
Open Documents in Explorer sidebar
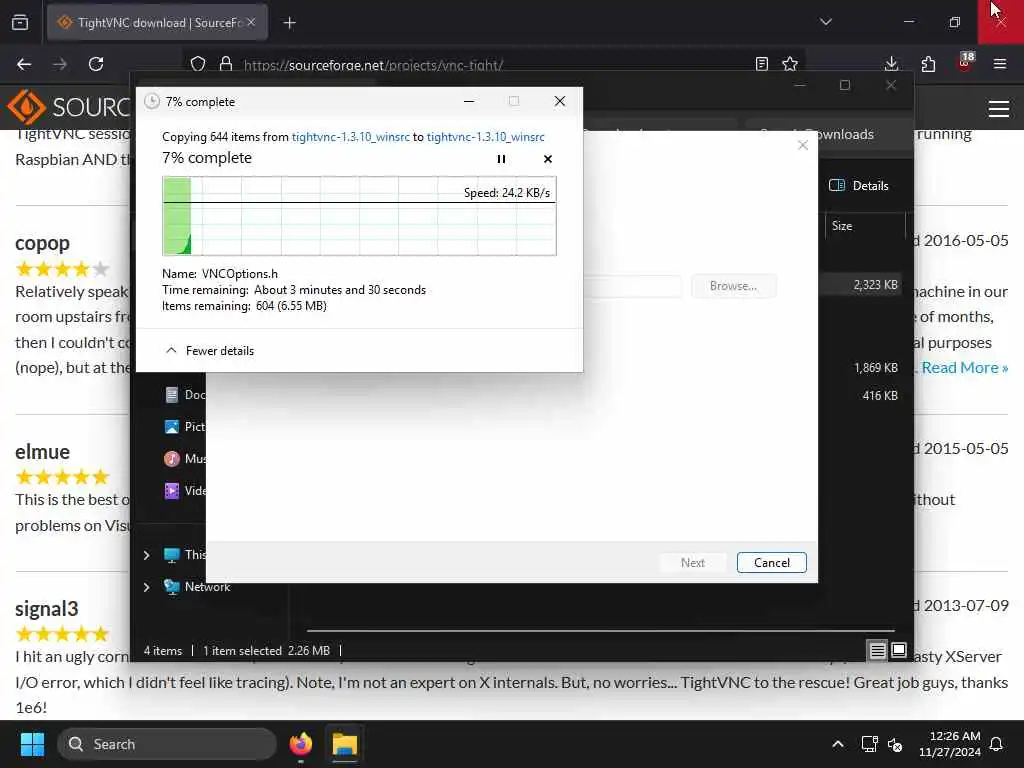(x=185, y=394)
